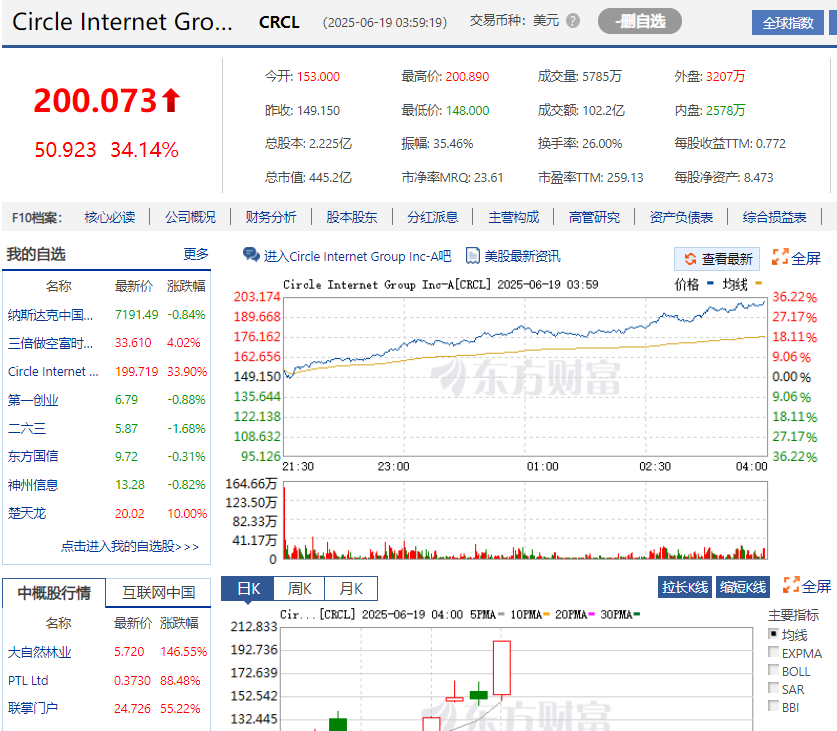
Task: Open the stock forum chat bubble icon
Action: pos(250,255)
